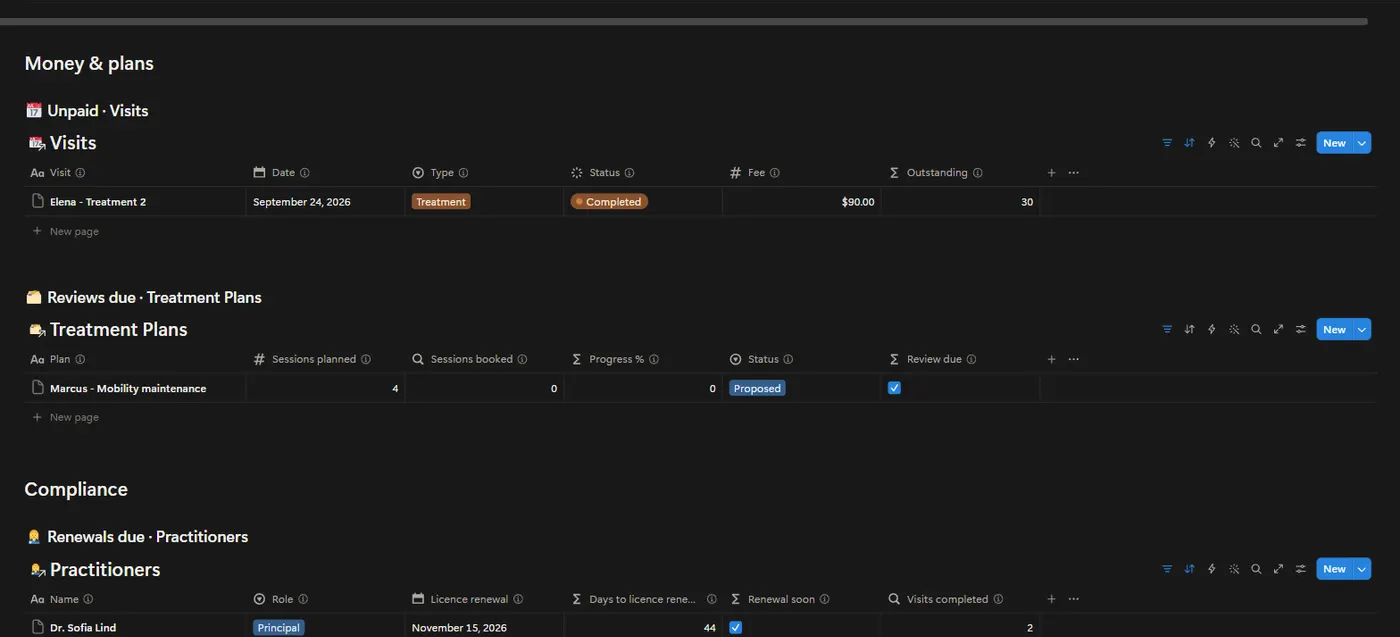Screen dimensions: 1400x637
Task: Click the AI magic wand in Treatment Plans toolbar
Action: [1234, 329]
